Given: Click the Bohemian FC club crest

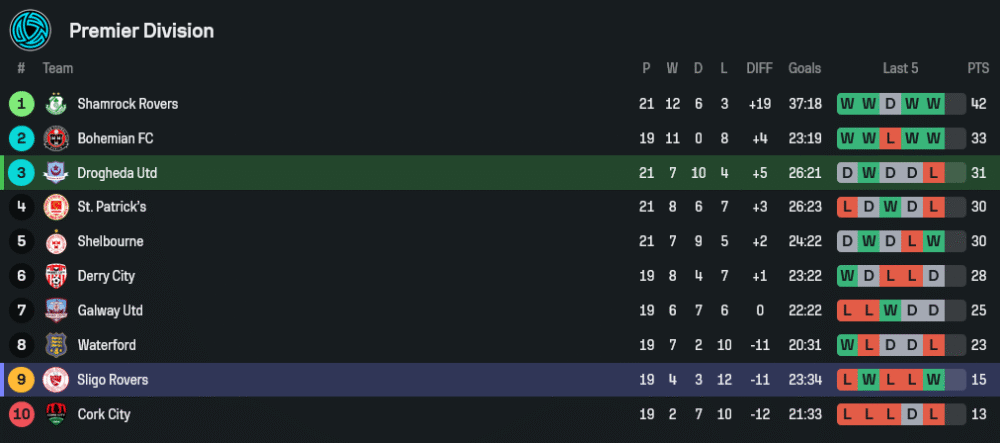Looking at the screenshot, I should pyautogui.click(x=55, y=138).
